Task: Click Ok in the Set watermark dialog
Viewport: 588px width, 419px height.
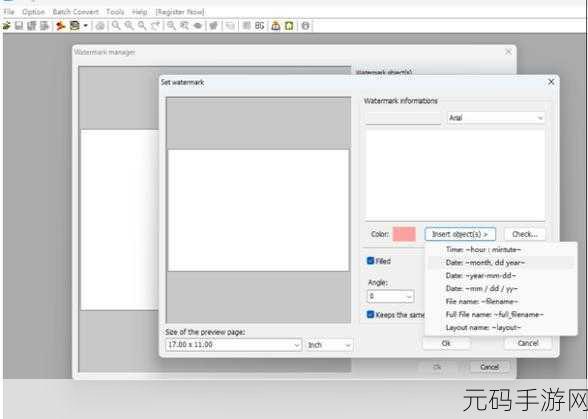Action: [x=446, y=343]
